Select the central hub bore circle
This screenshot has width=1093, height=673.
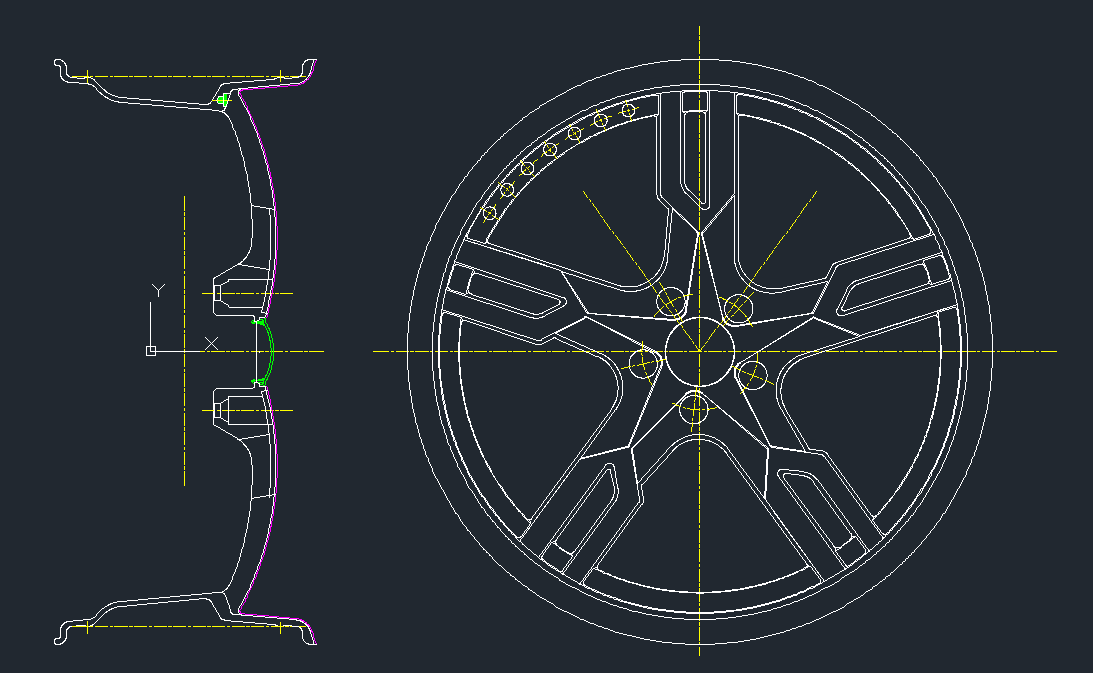pos(700,351)
